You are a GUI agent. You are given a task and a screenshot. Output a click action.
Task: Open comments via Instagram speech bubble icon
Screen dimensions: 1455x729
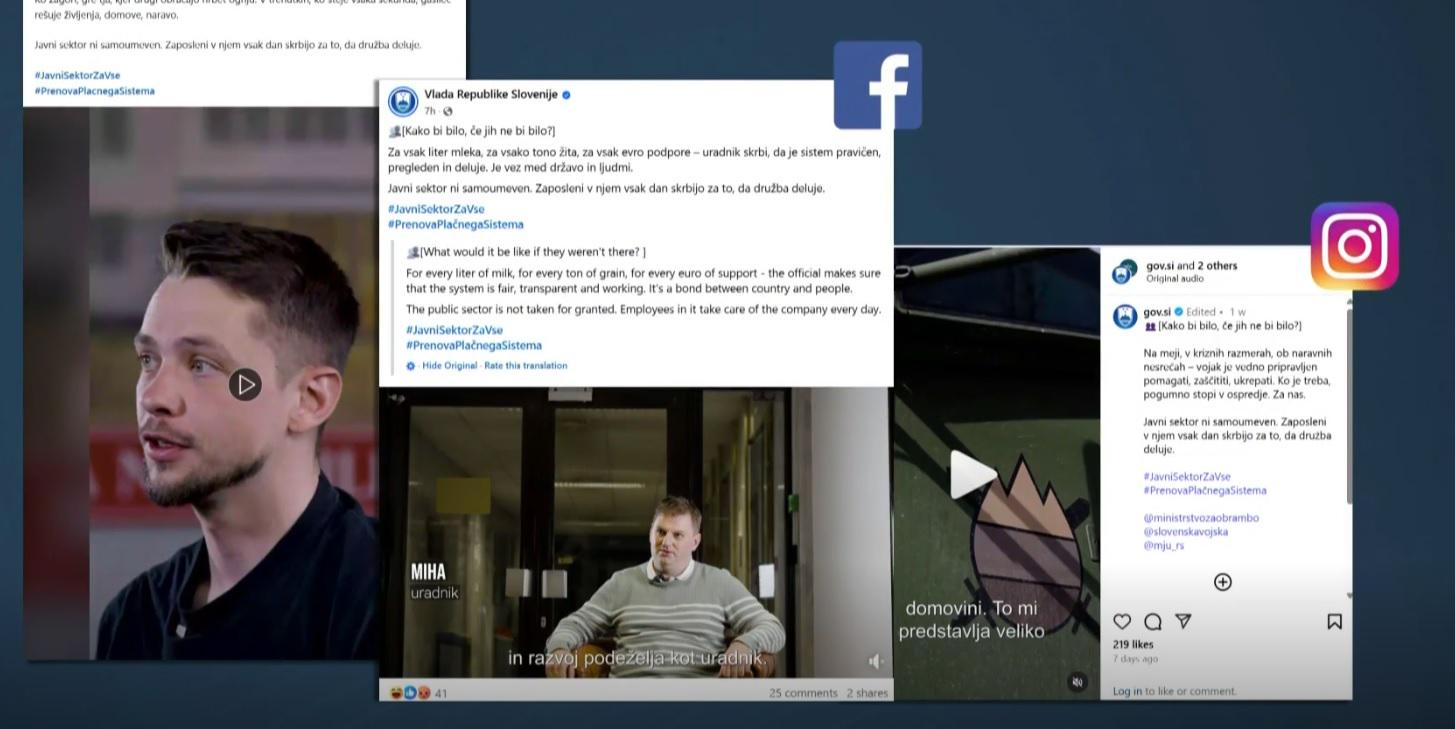(1152, 622)
